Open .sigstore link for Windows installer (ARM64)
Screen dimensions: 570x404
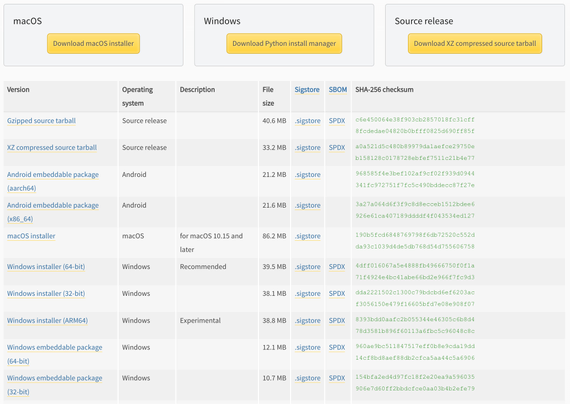point(308,320)
